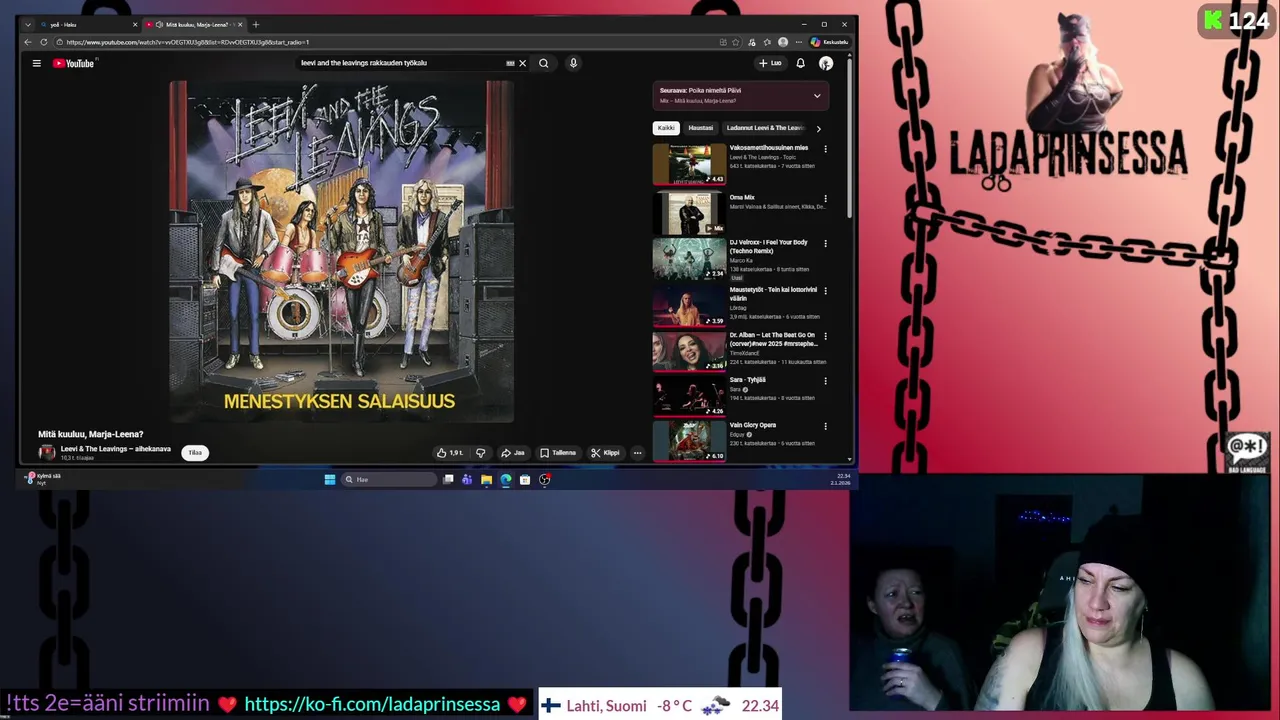Run the search with magnifier button
Screen dimensions: 1280x720
[543, 63]
